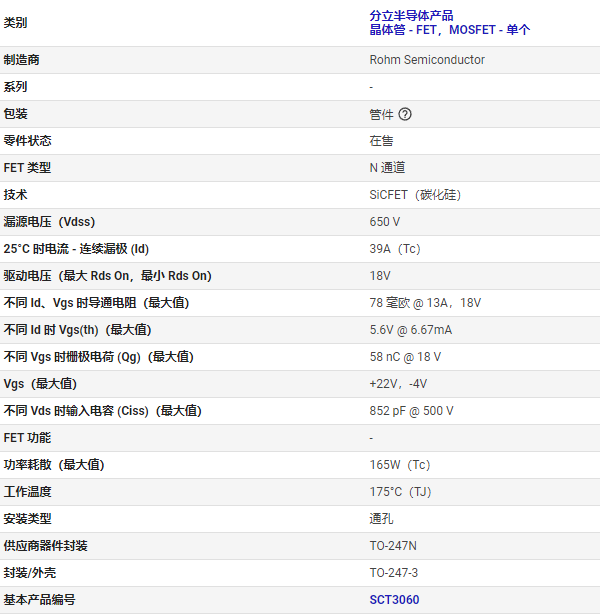Select the 在售 part status value
Viewport: 600px width, 614px height.
click(x=381, y=141)
